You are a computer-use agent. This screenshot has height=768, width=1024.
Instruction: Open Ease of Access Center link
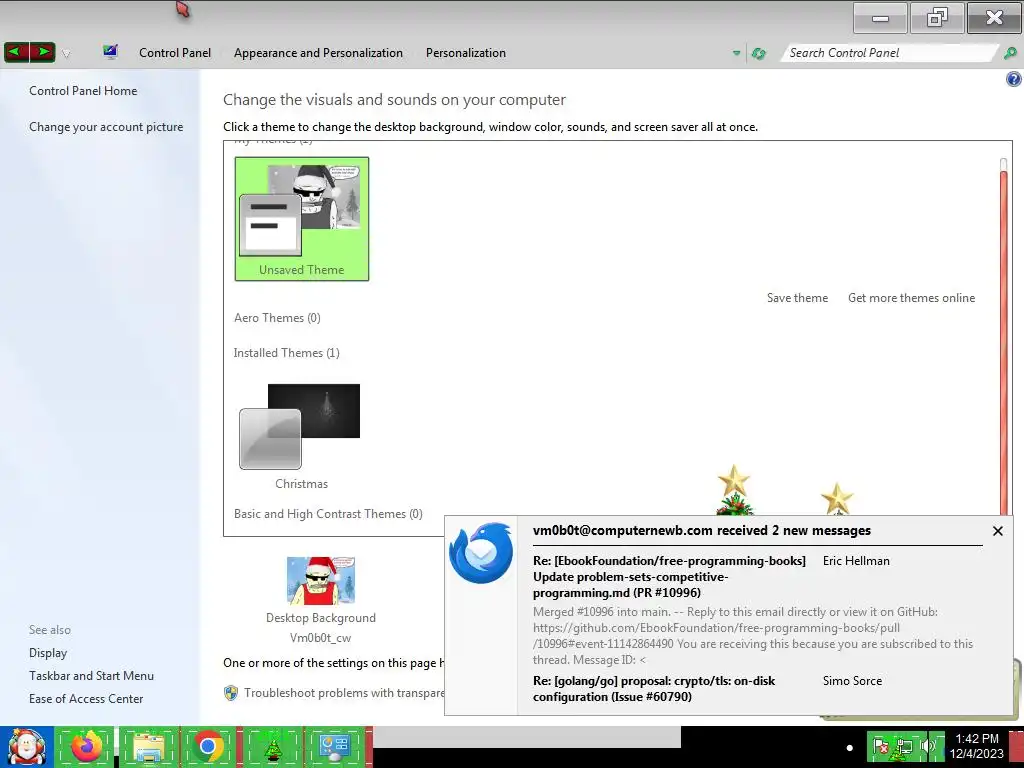(86, 699)
